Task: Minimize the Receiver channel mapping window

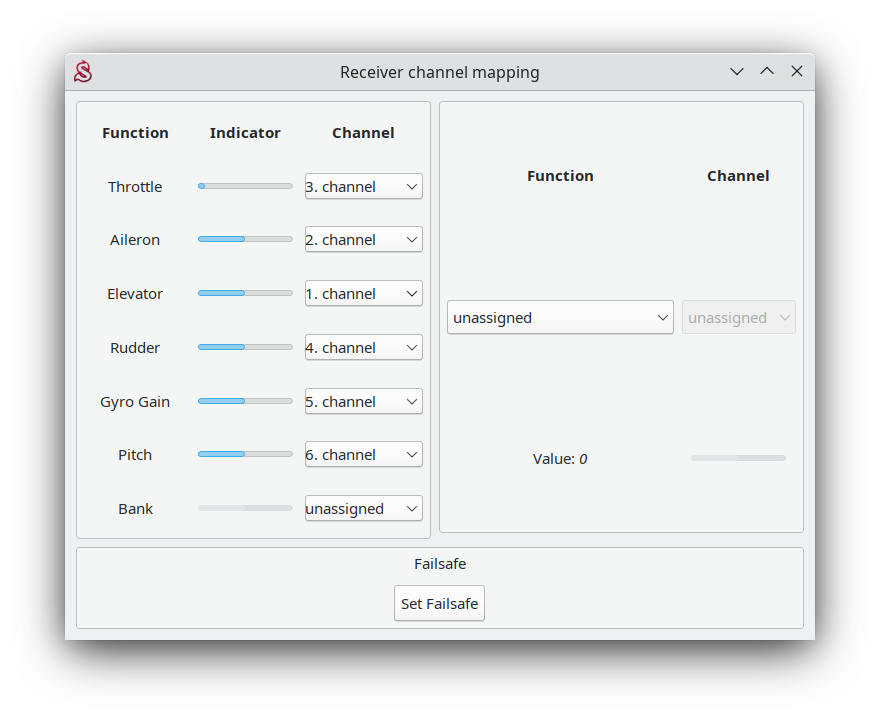Action: tap(737, 72)
